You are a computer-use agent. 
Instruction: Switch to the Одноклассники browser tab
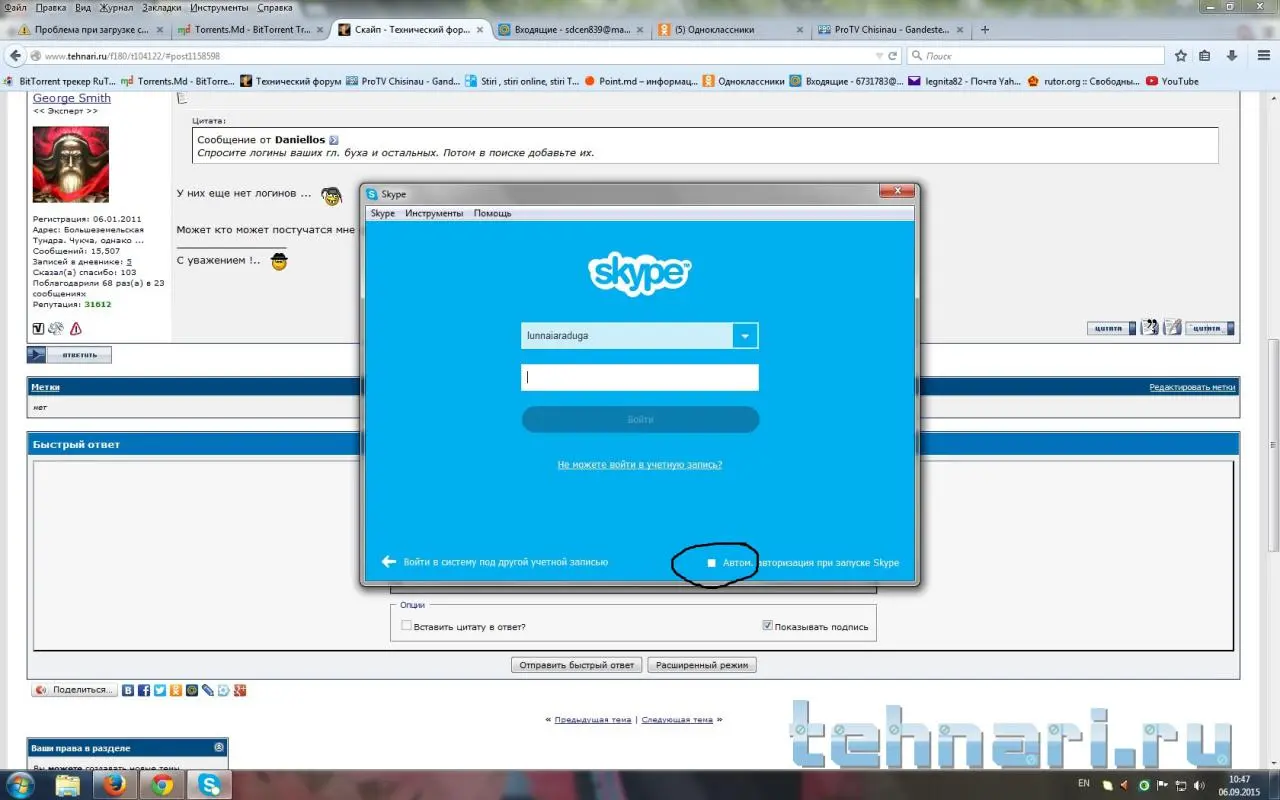(x=729, y=30)
